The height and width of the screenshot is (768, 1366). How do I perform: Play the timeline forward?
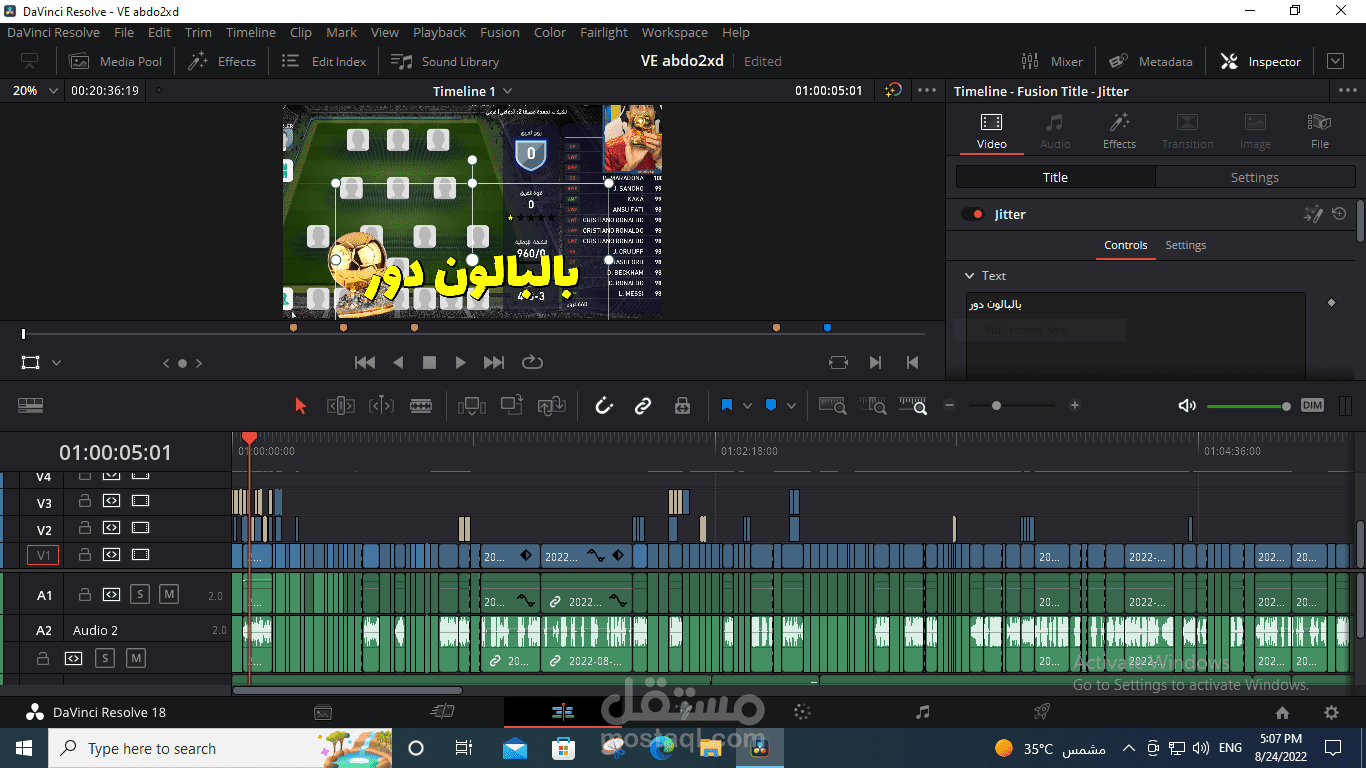tap(460, 362)
